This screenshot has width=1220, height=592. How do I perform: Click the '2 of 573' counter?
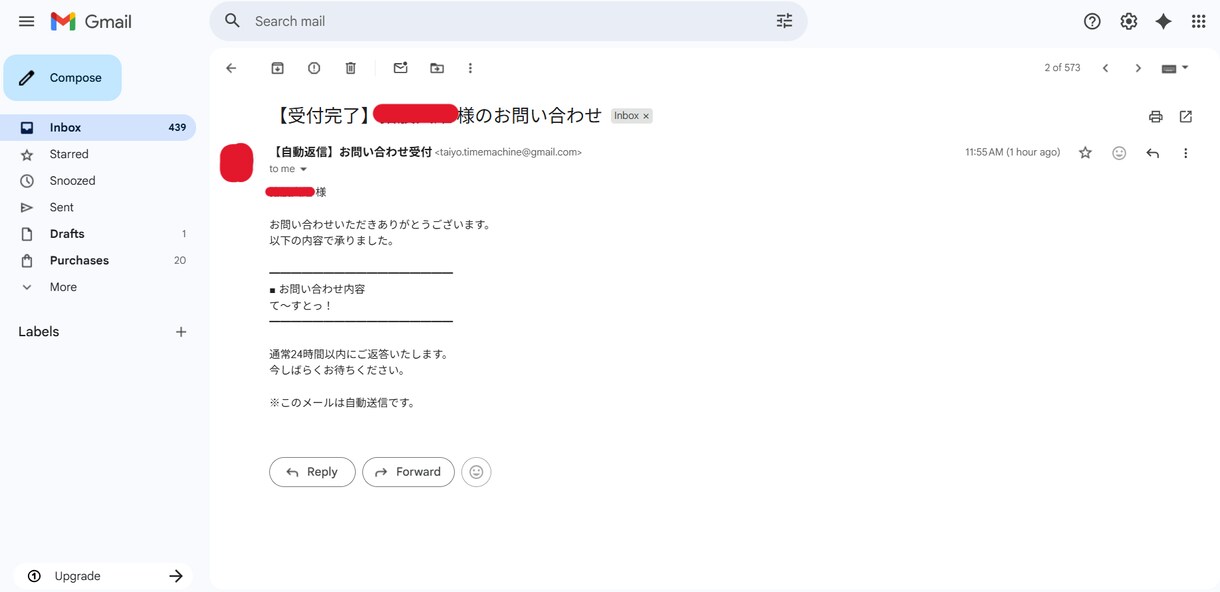[1062, 68]
